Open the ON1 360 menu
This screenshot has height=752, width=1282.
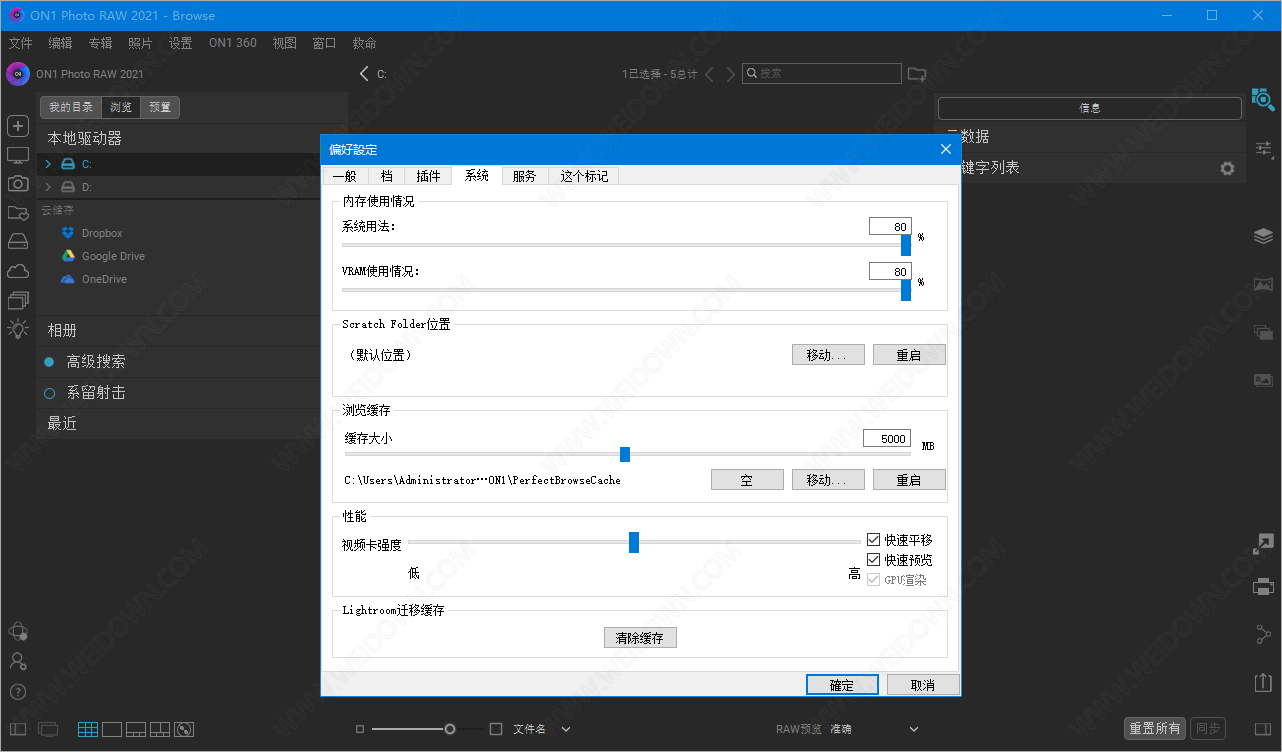pos(232,43)
